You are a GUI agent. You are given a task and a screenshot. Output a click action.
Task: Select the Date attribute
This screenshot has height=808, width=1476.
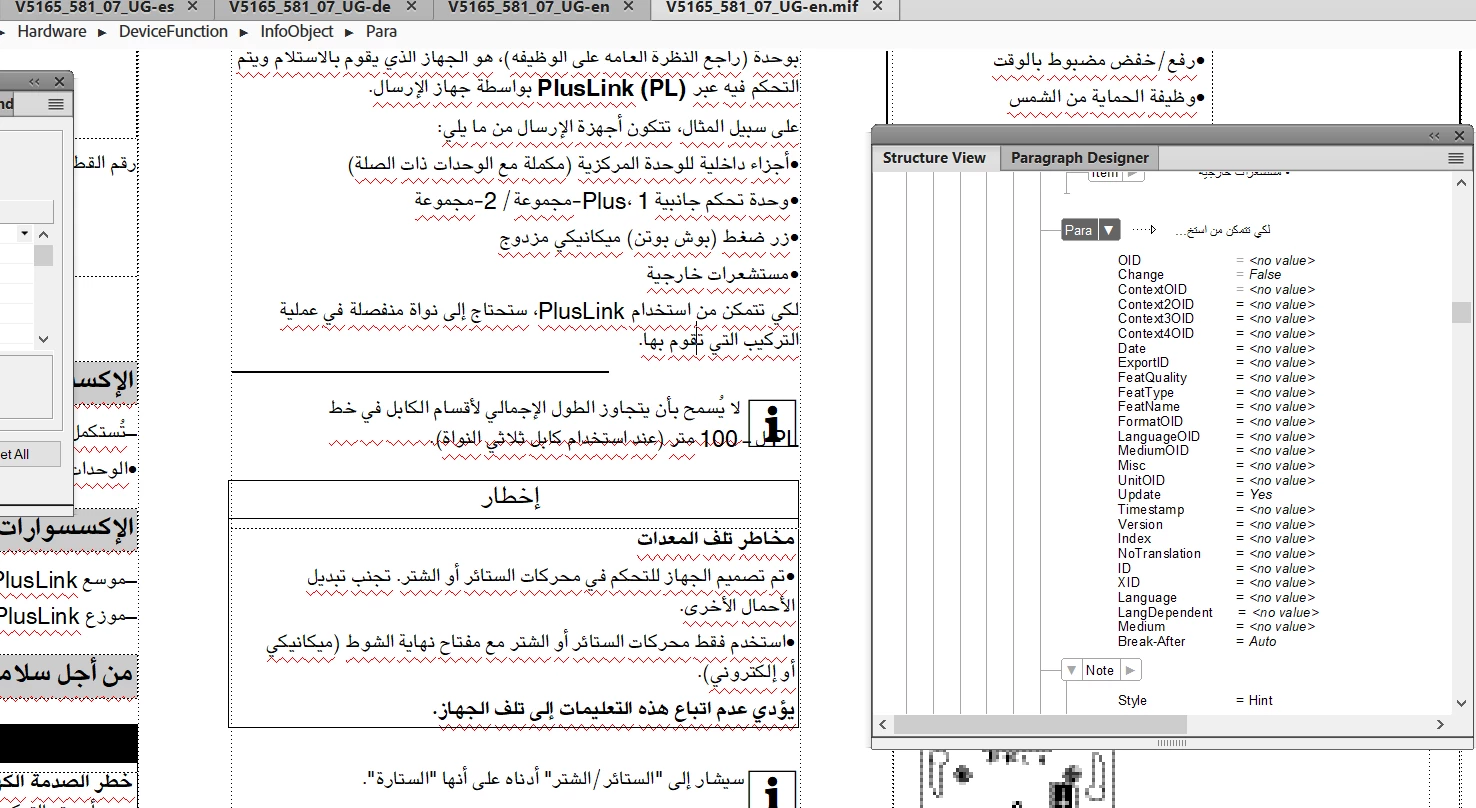pyautogui.click(x=1216, y=348)
